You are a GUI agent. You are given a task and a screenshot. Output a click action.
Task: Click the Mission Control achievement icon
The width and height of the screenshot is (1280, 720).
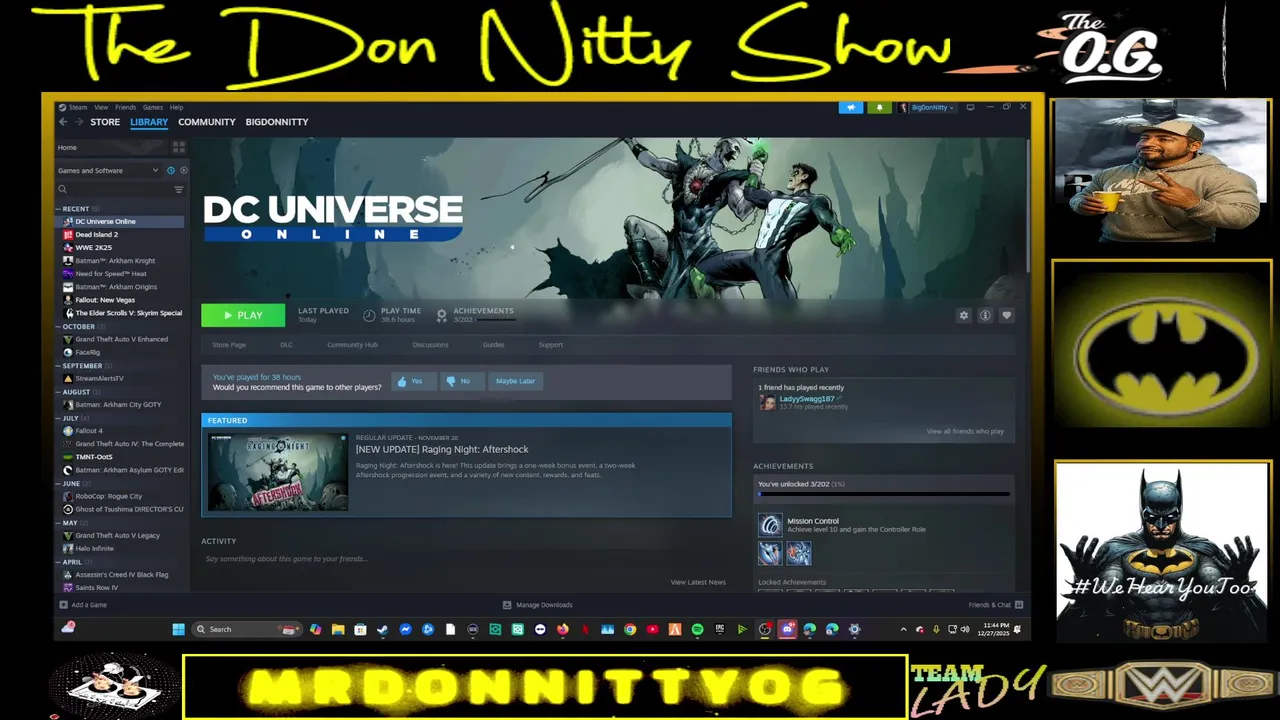pyautogui.click(x=770, y=525)
